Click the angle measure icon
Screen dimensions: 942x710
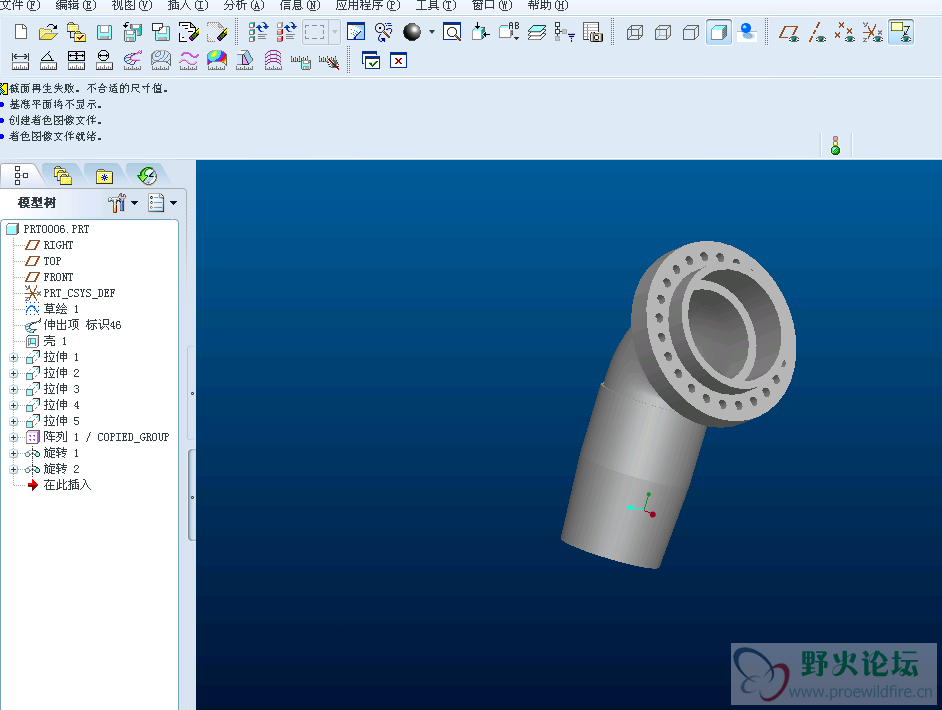[48, 60]
